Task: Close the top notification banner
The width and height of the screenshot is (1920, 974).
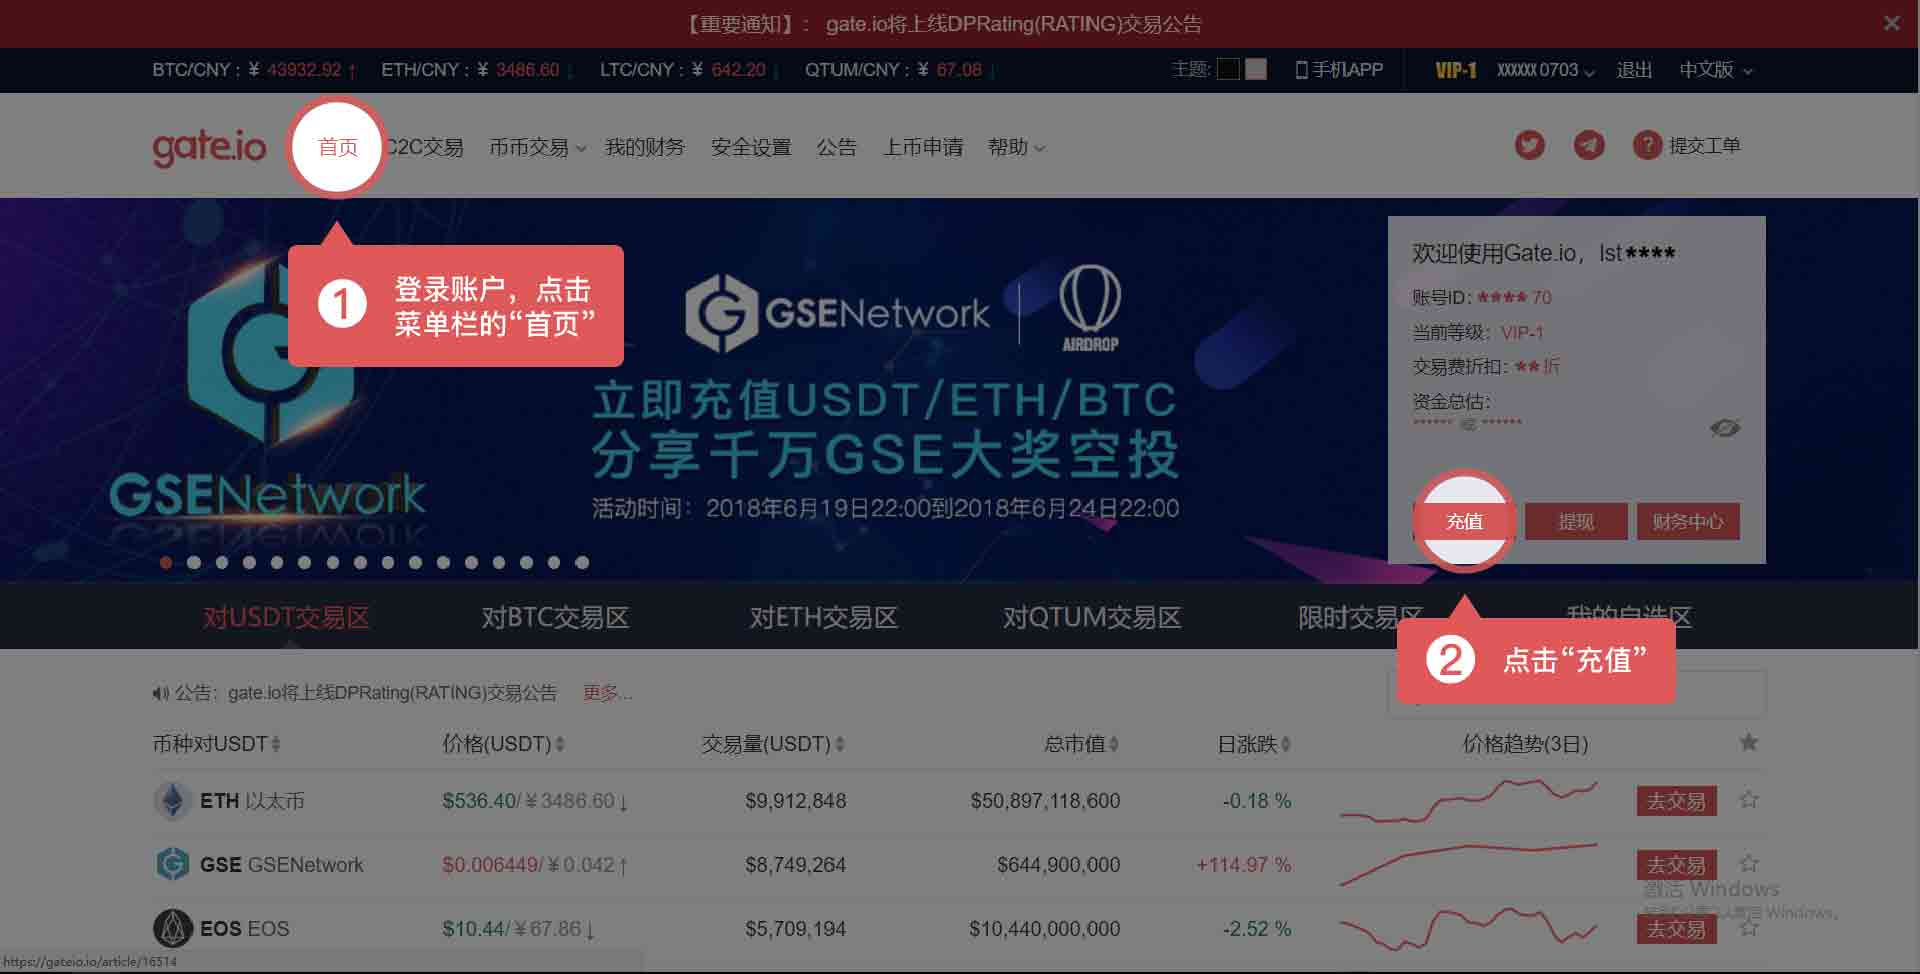Action: [1891, 23]
